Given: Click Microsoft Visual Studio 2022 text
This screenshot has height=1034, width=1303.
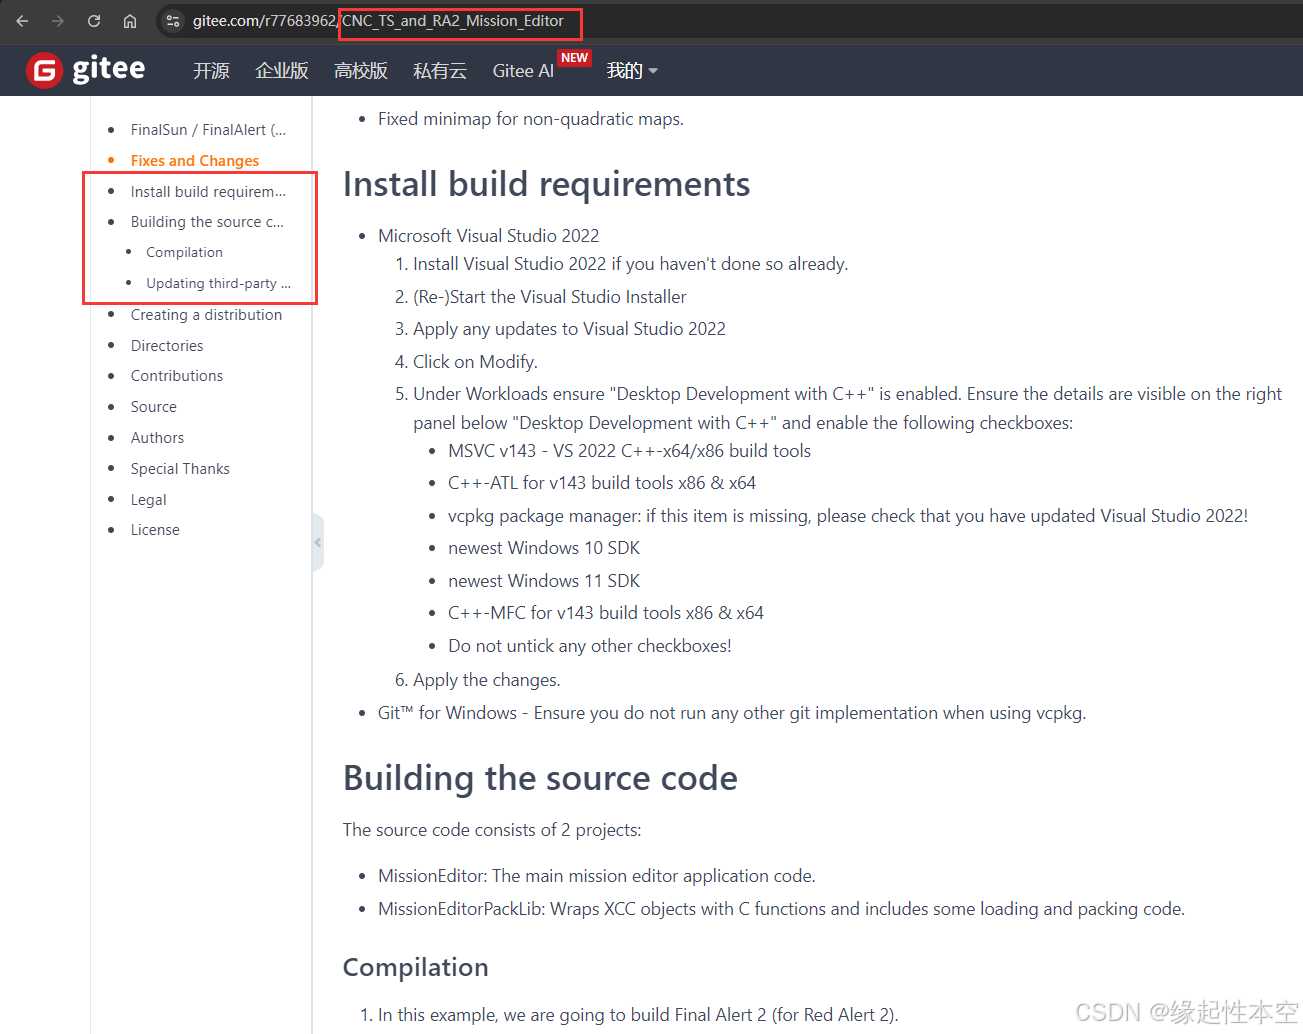Looking at the screenshot, I should [488, 236].
